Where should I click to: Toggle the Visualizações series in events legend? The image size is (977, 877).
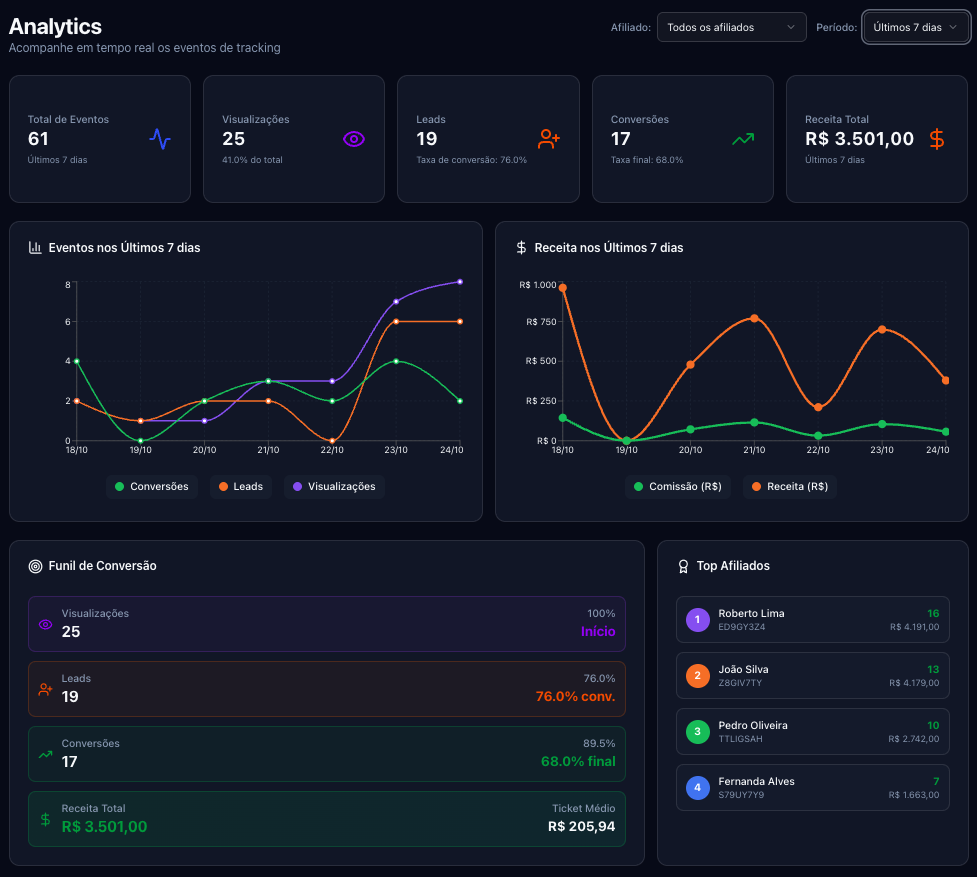coord(334,487)
